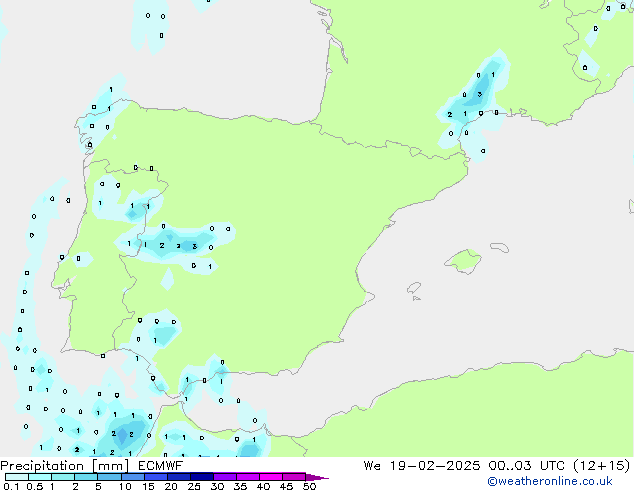
Task: Pick the 5–10 mm legend color swatch
Action: click(x=109, y=477)
